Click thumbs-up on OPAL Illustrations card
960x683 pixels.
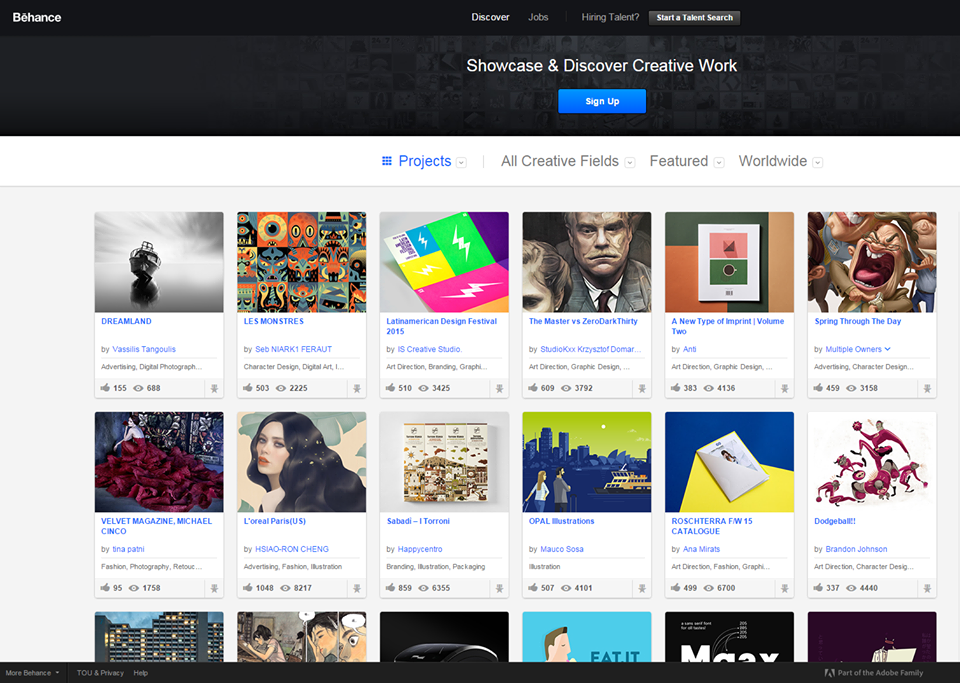tap(533, 588)
